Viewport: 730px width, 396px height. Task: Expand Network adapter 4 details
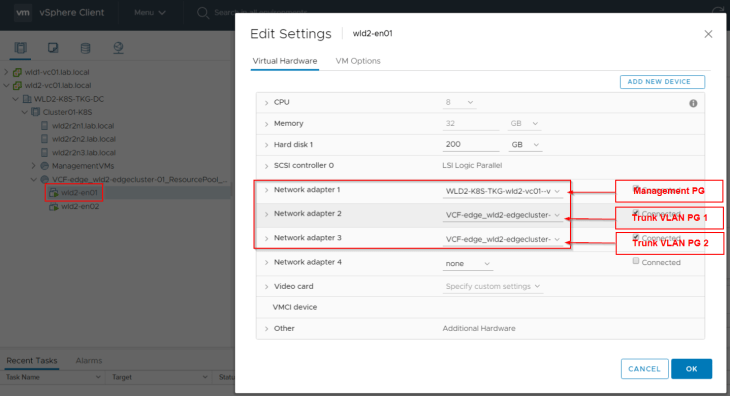click(266, 262)
